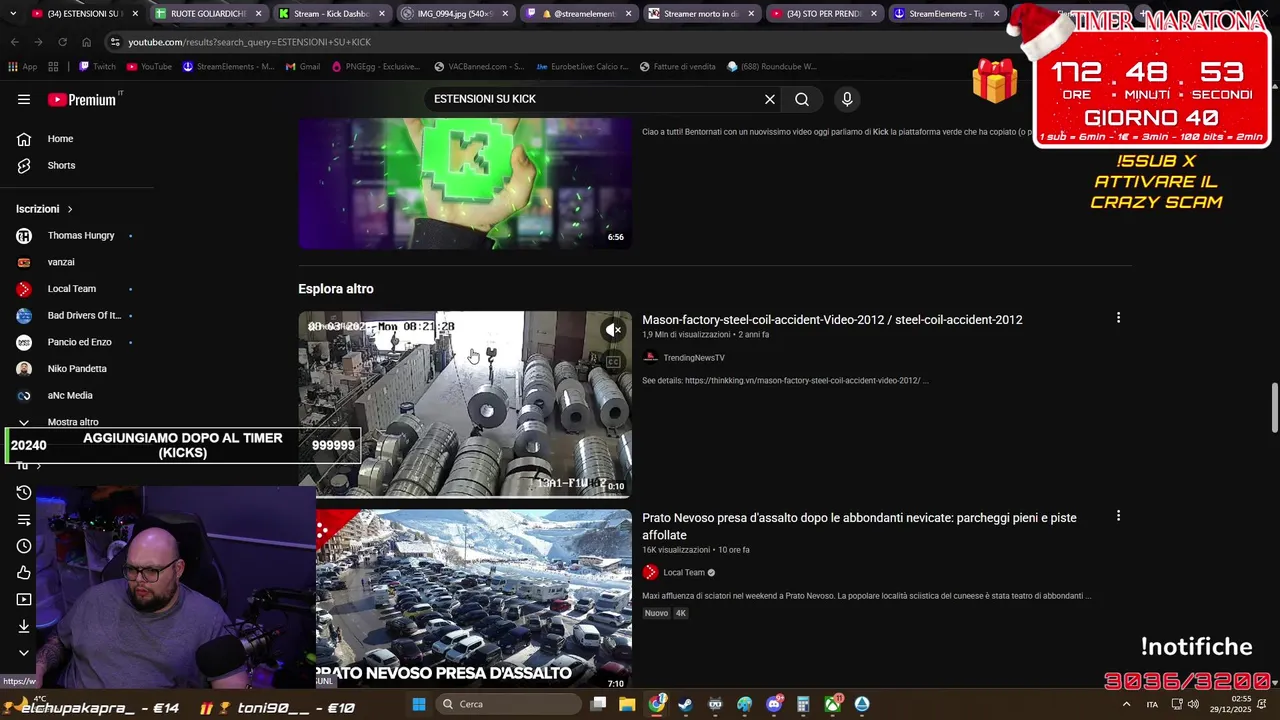1280x720 pixels.
Task: Open Your videos play icon in sidebar
Action: 24,599
